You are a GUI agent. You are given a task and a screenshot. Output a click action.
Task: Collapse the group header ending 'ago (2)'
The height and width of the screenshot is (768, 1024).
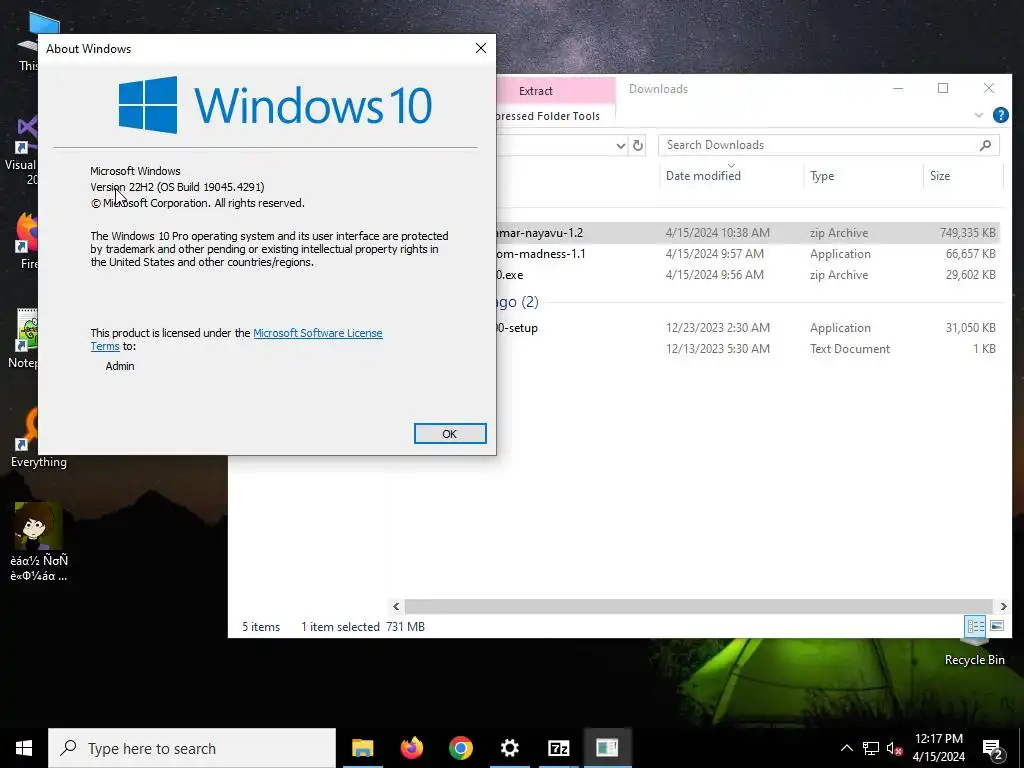pos(517,302)
